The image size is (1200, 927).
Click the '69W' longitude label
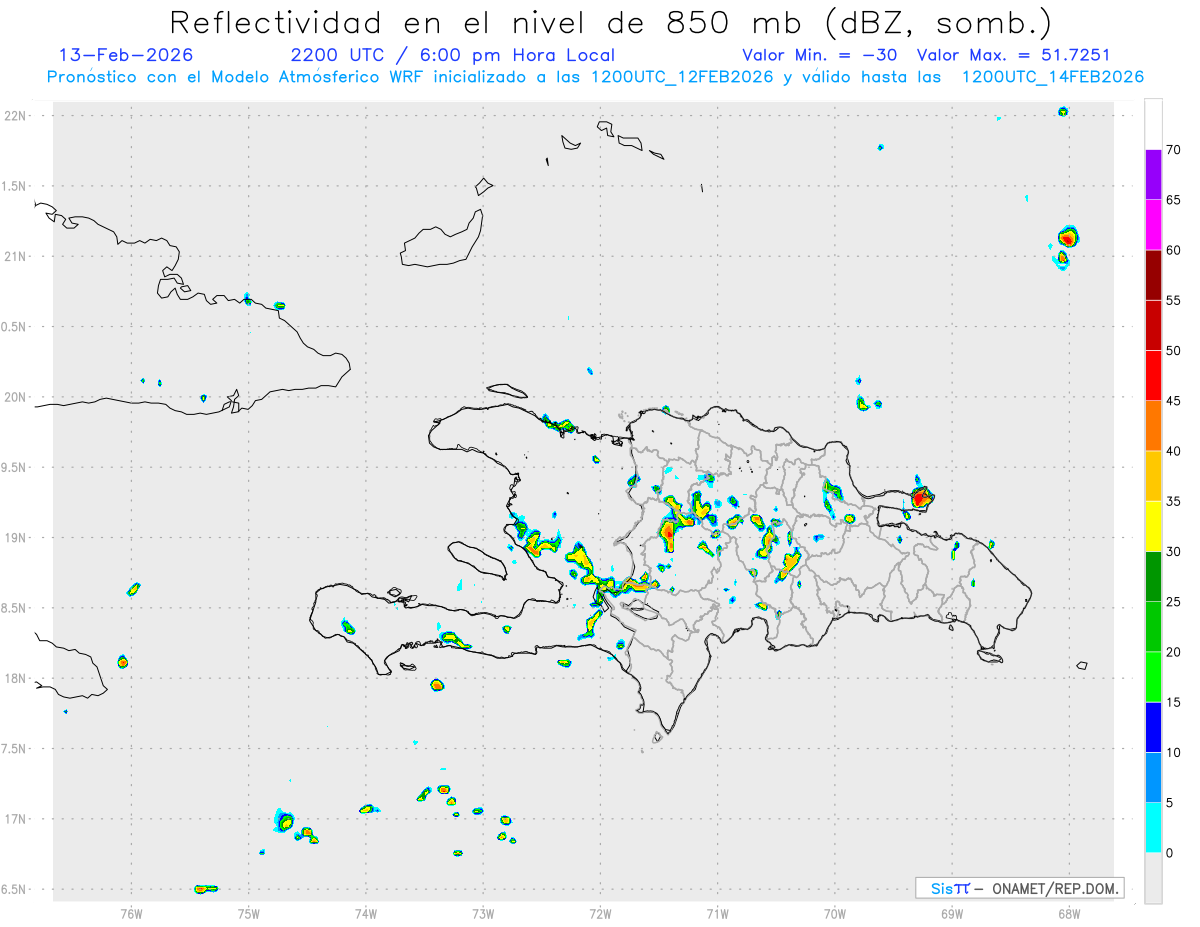(952, 913)
